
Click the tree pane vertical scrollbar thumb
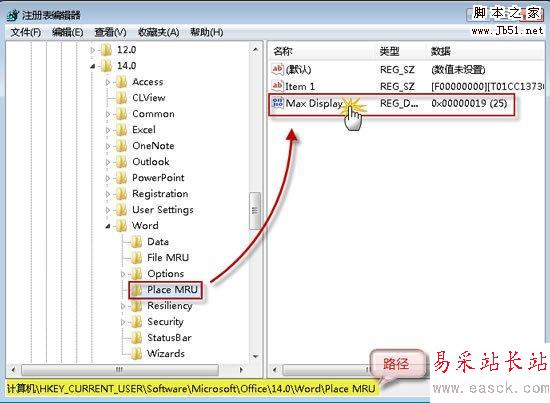click(255, 210)
